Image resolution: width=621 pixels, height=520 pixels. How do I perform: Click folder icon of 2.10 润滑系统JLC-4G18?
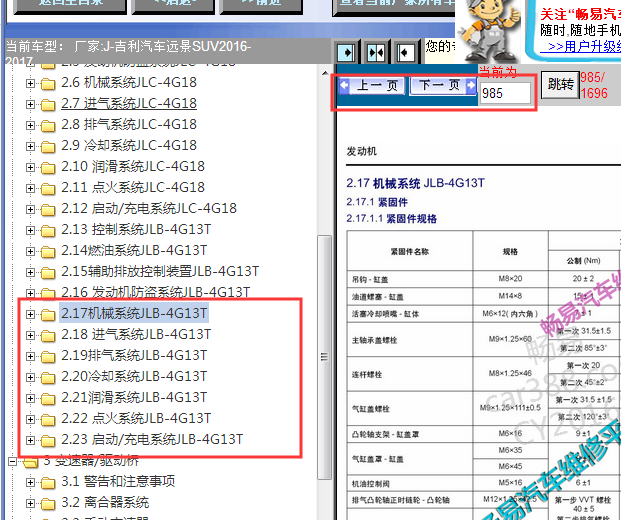pyautogui.click(x=48, y=168)
